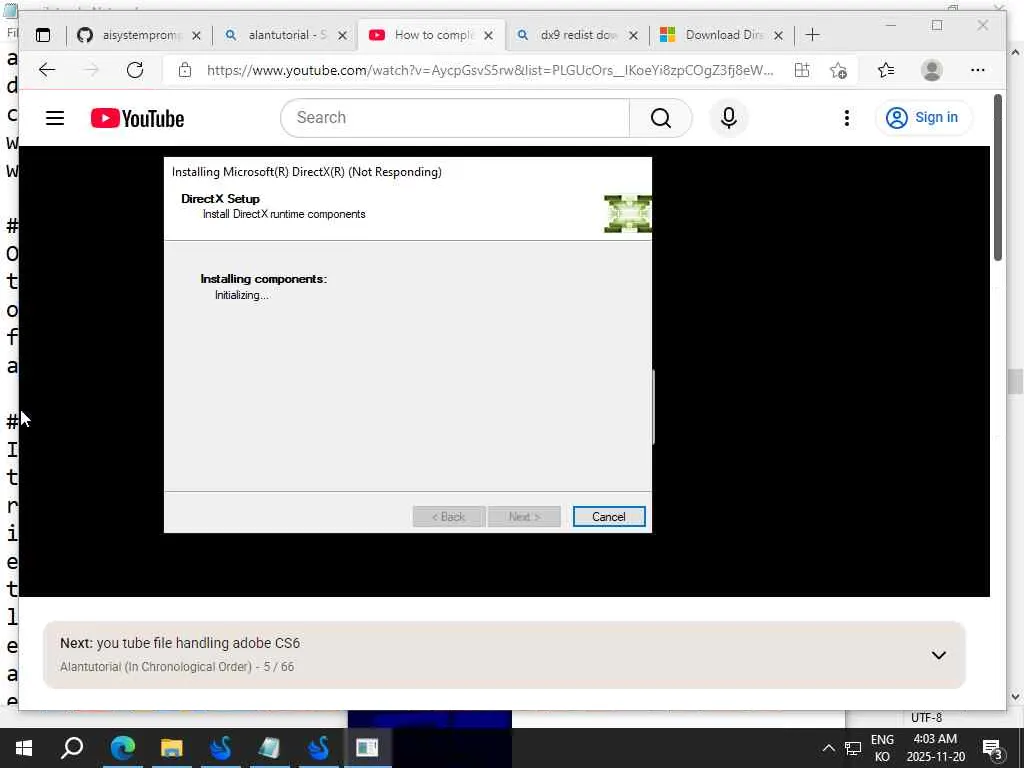The height and width of the screenshot is (768, 1024).
Task: Search with your voice microphone icon
Action: pyautogui.click(x=729, y=118)
